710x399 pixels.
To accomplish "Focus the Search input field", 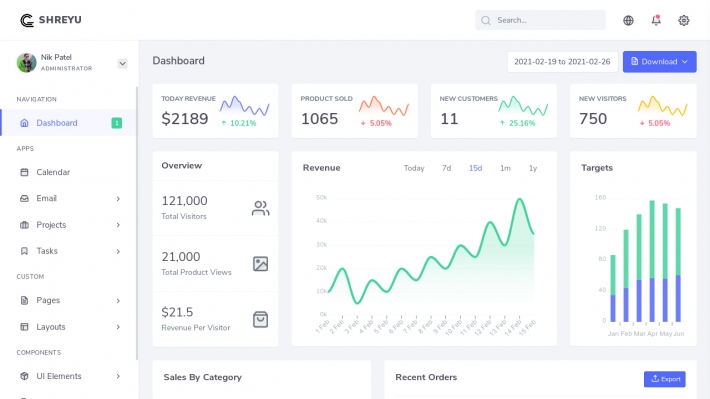I will 540,20.
